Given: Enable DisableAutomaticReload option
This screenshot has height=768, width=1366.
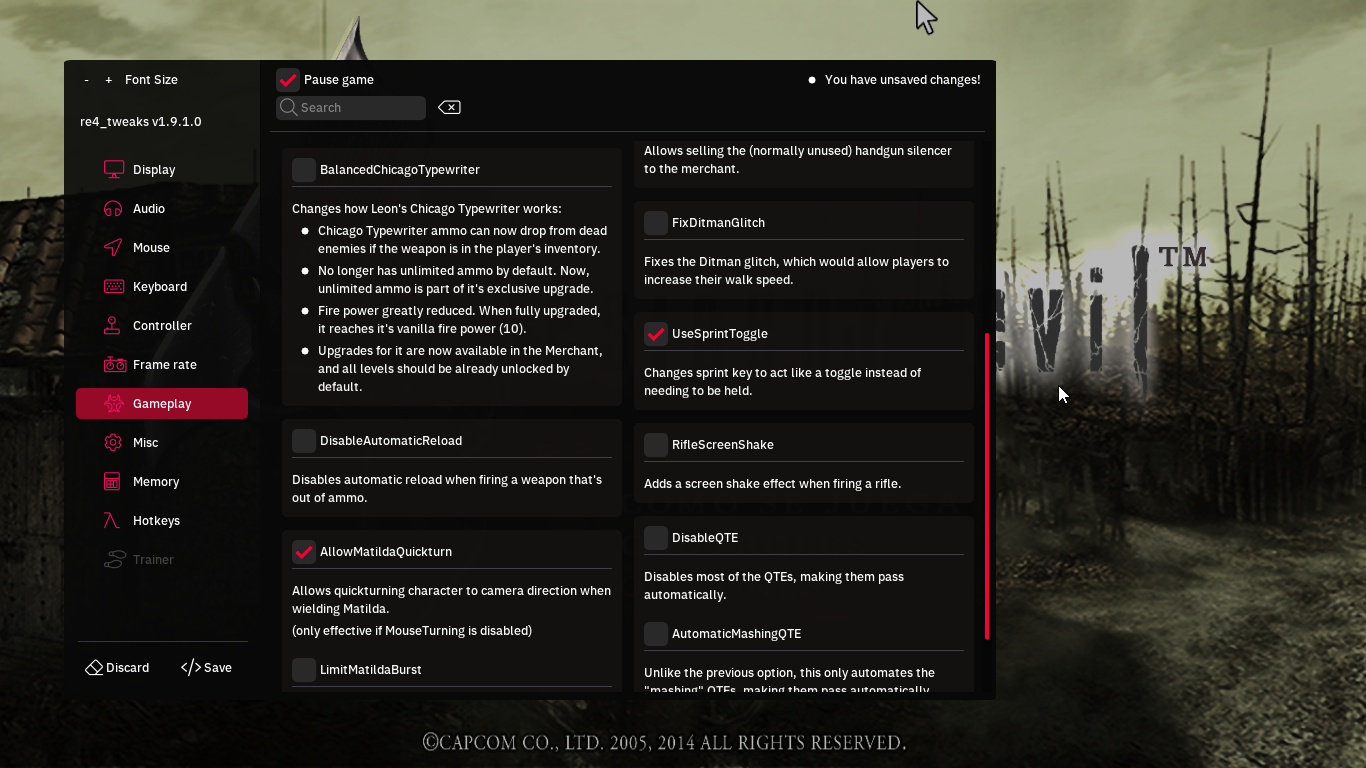Looking at the screenshot, I should click(304, 441).
